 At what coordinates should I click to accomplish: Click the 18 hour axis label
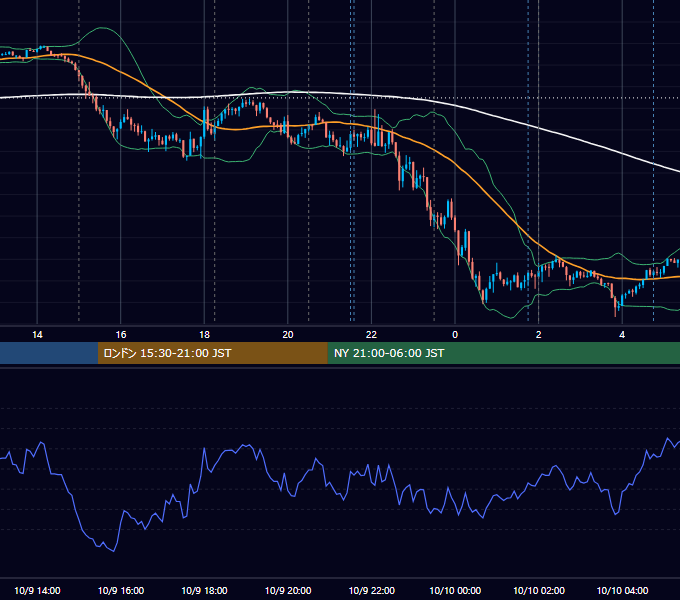(204, 335)
